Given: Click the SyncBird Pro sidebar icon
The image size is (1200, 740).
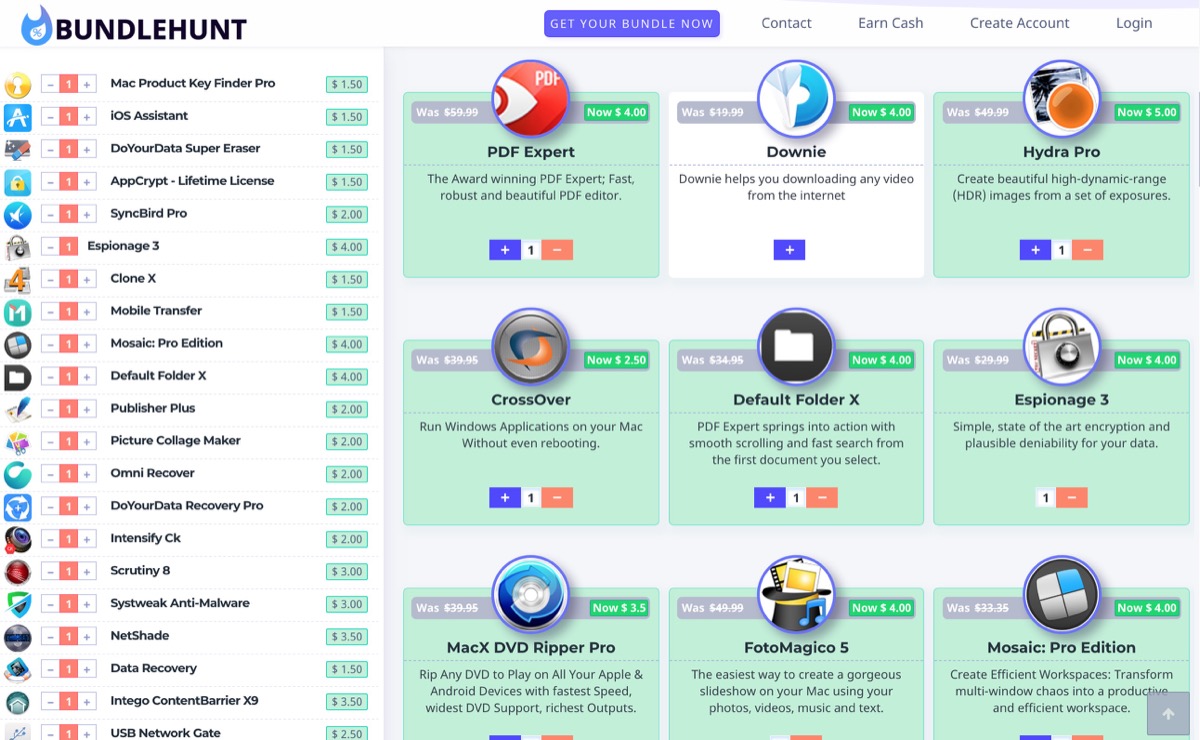Looking at the screenshot, I should [x=18, y=215].
